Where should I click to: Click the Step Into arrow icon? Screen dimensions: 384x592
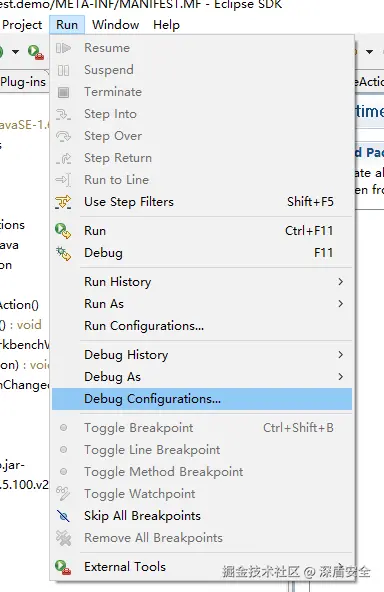pos(63,114)
